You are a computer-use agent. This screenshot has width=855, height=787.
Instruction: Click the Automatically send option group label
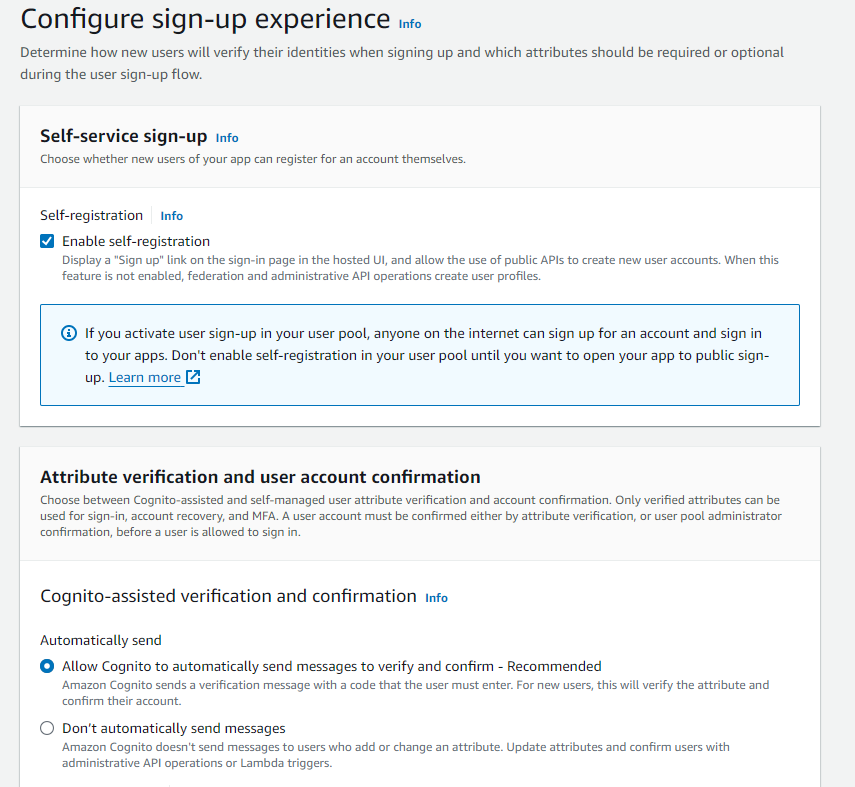pyautogui.click(x=101, y=640)
